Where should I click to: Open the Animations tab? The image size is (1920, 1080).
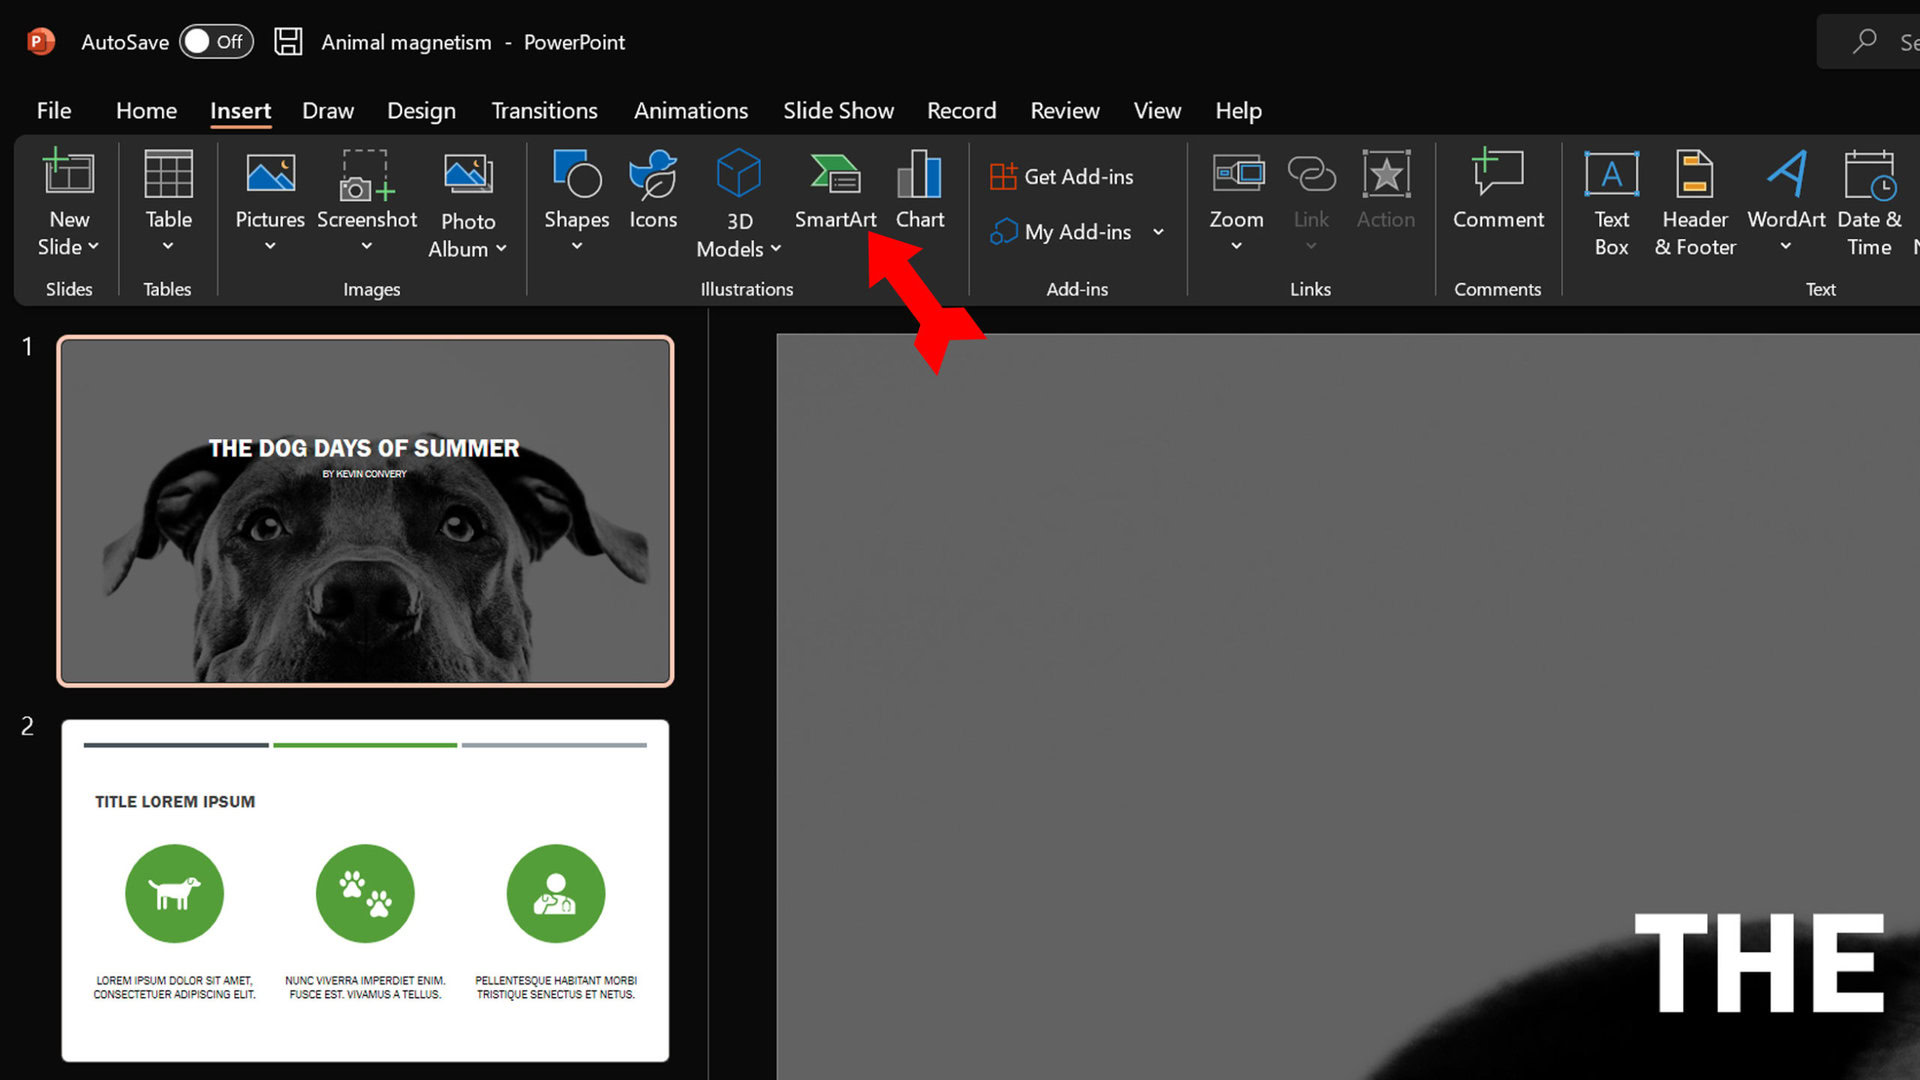tap(690, 110)
